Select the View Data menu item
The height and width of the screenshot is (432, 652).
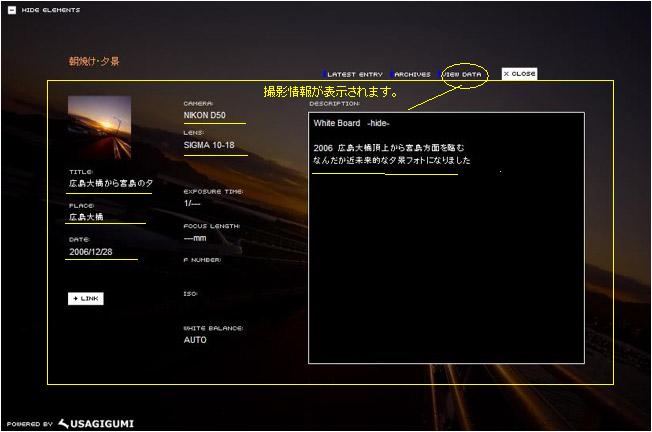pos(462,74)
